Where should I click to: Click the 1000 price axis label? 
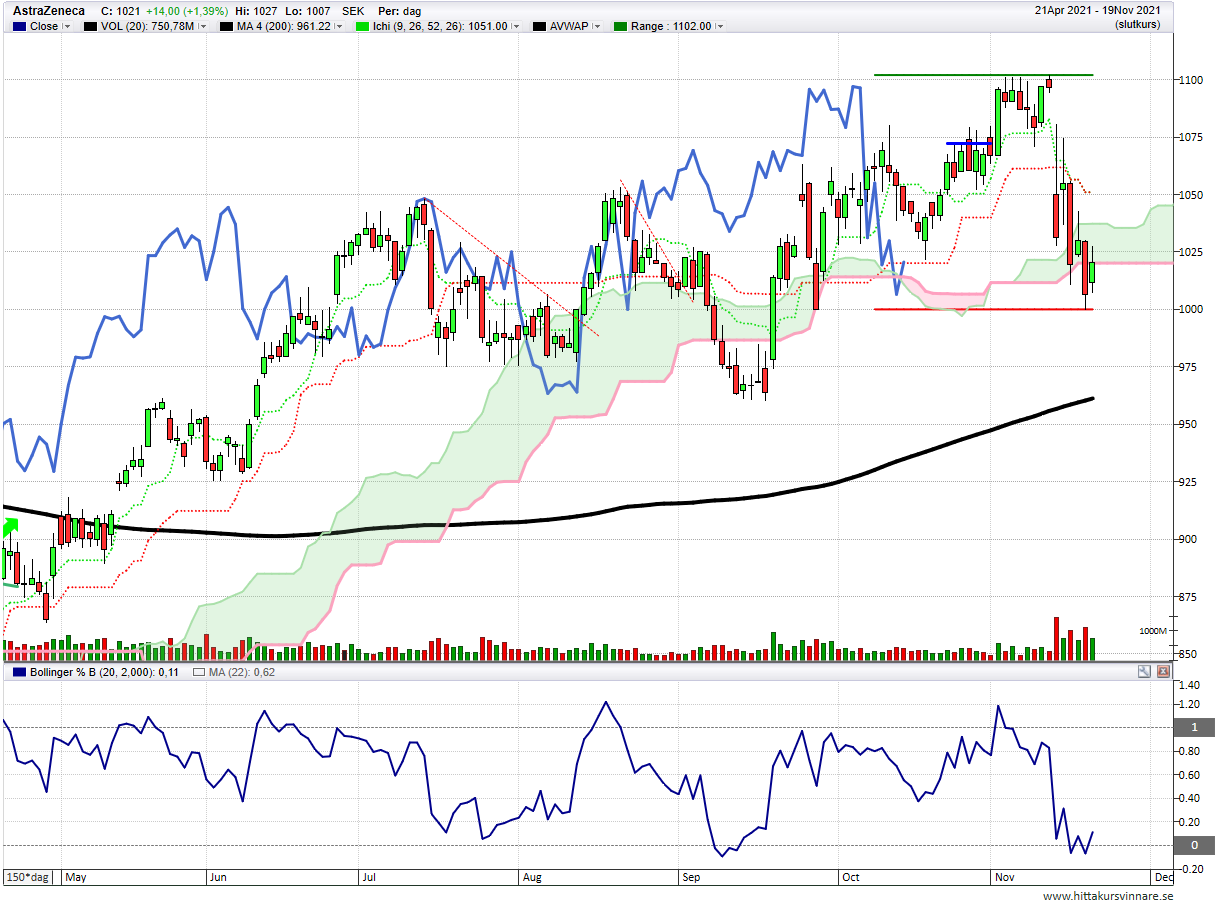1189,310
